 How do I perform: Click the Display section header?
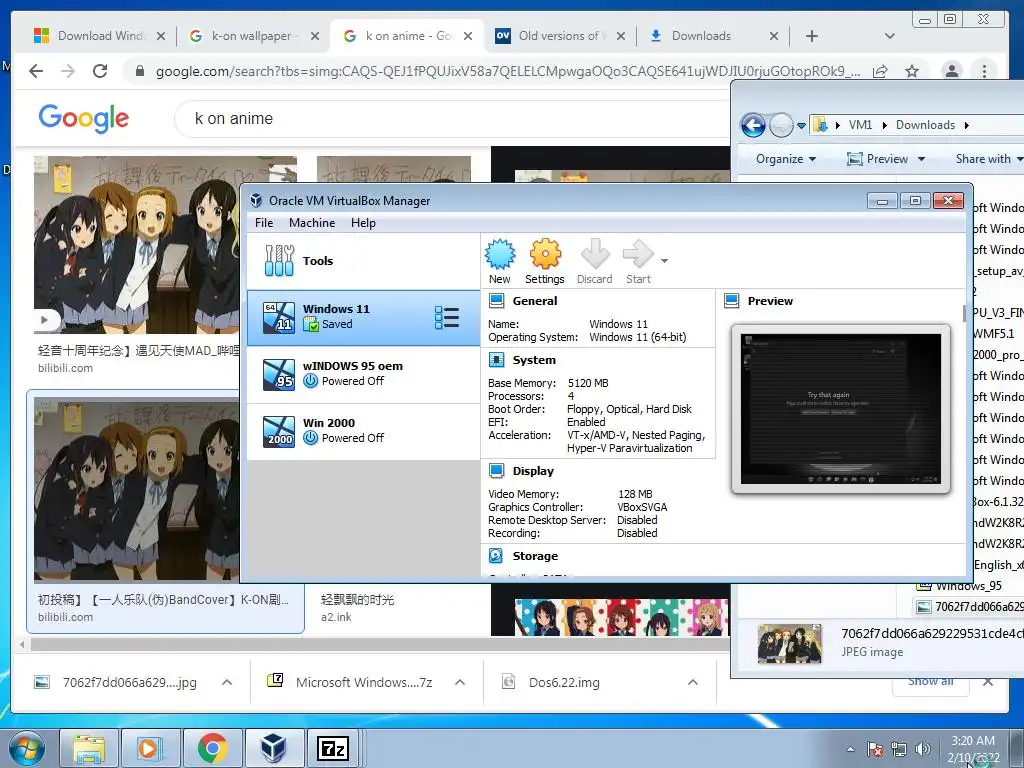pyautogui.click(x=533, y=471)
